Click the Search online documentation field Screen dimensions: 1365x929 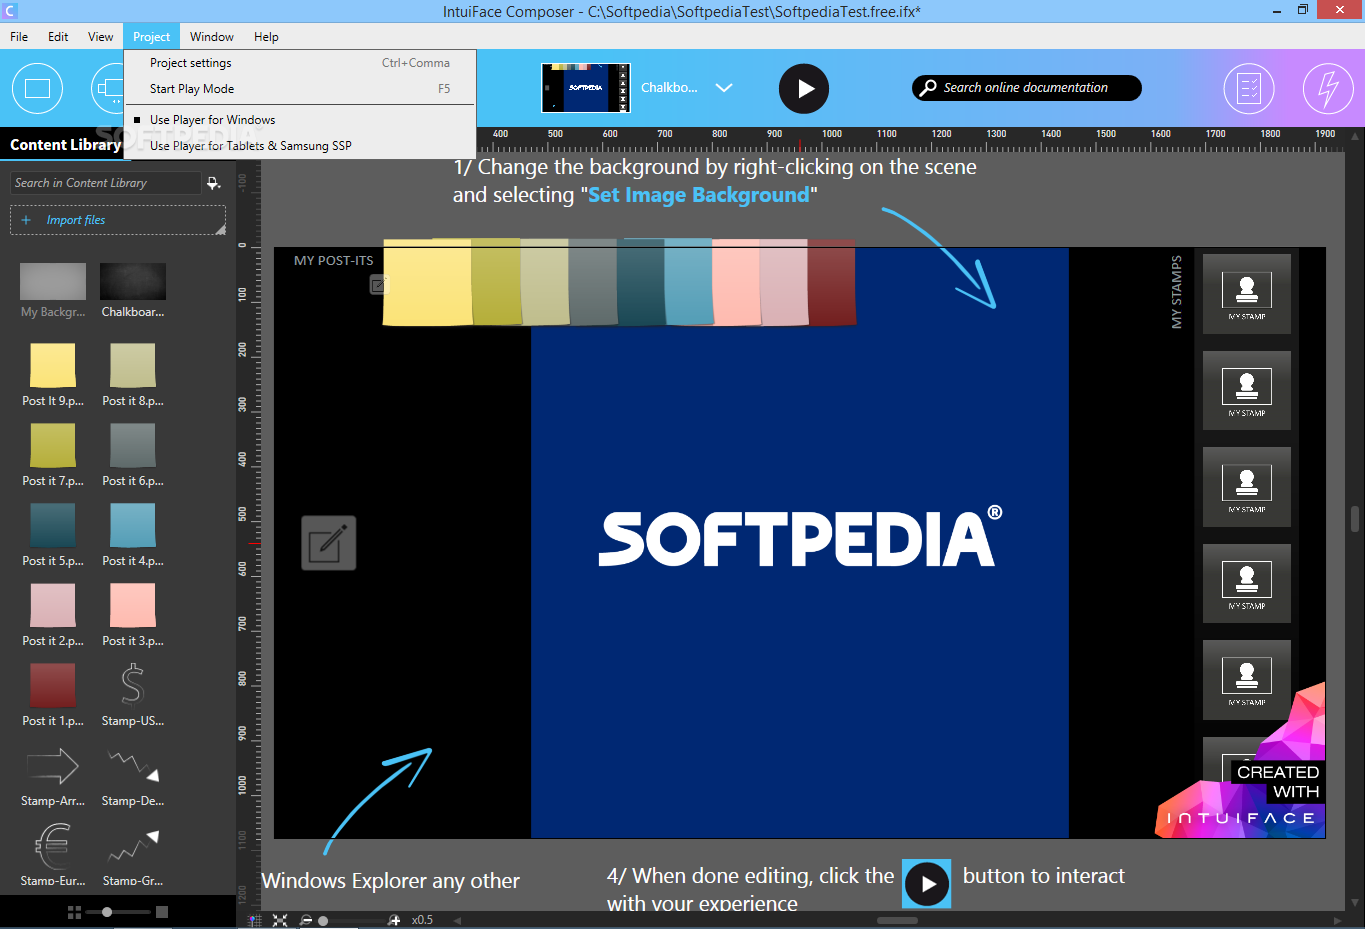coord(1027,88)
